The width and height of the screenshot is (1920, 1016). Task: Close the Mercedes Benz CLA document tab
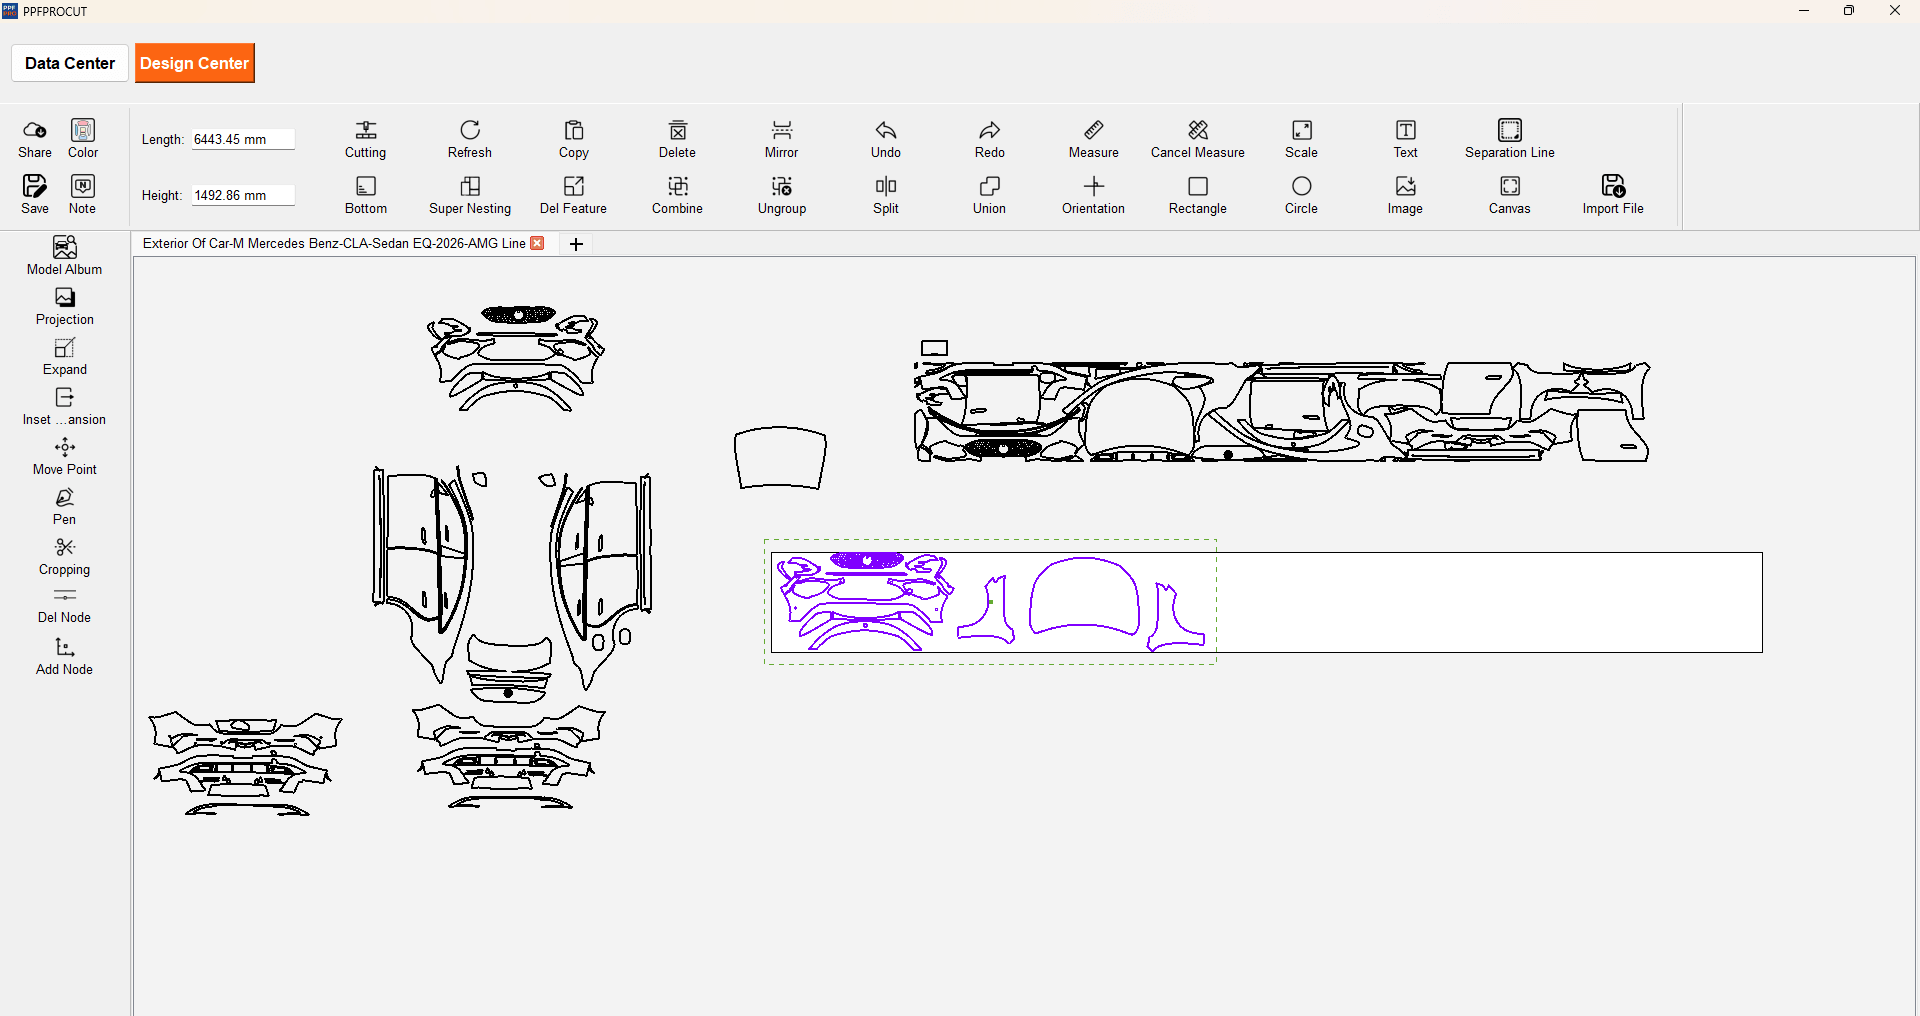(538, 243)
